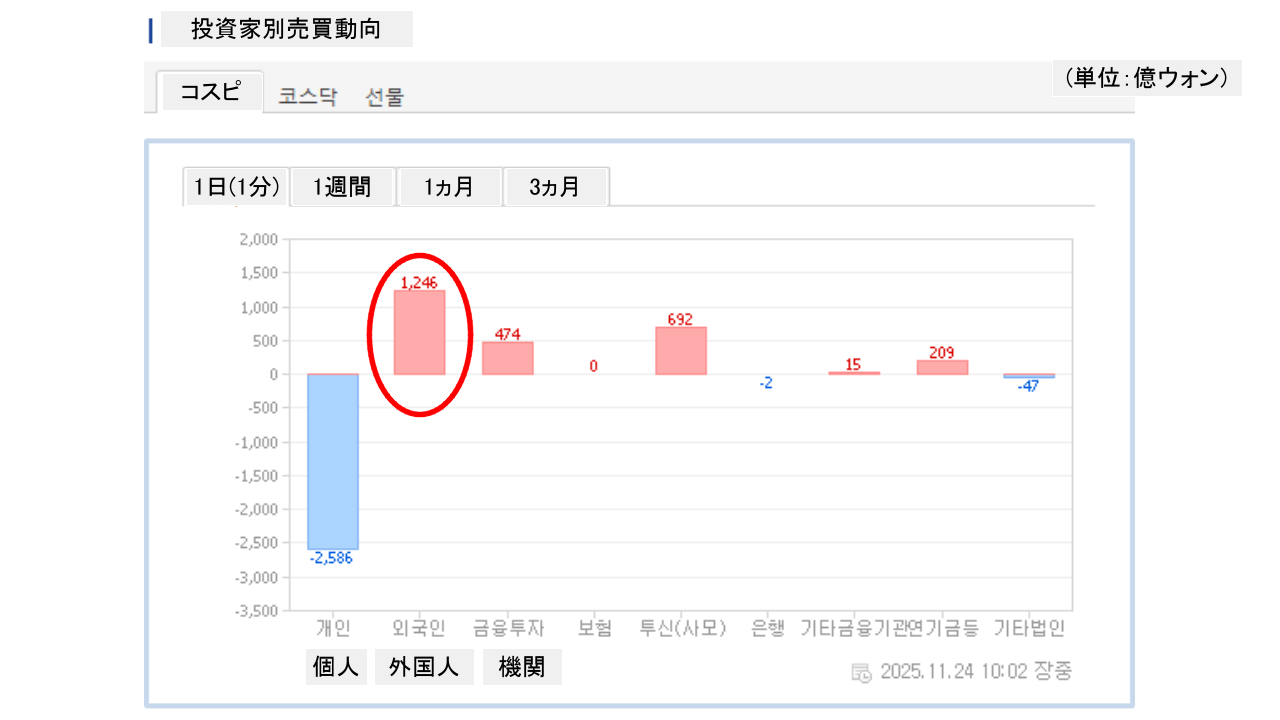Click the small 기타법인 bar showing -47

click(x=1029, y=376)
